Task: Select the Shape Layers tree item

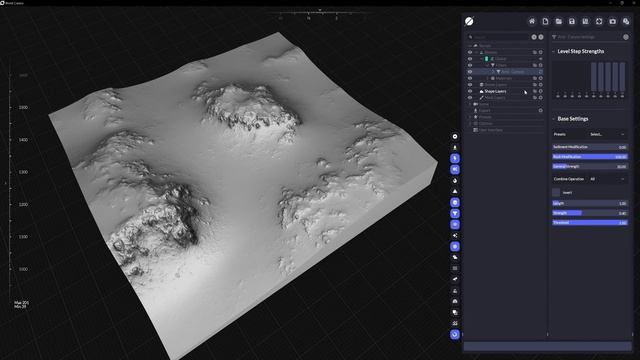Action: coord(495,91)
